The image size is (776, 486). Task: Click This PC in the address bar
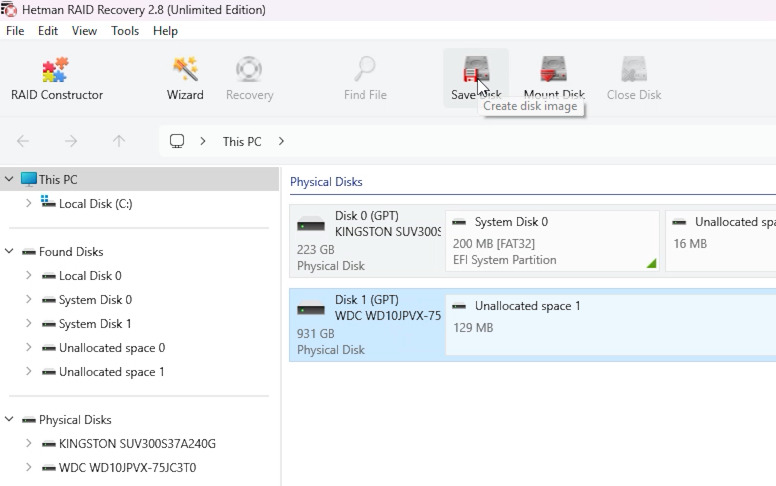[x=242, y=142]
